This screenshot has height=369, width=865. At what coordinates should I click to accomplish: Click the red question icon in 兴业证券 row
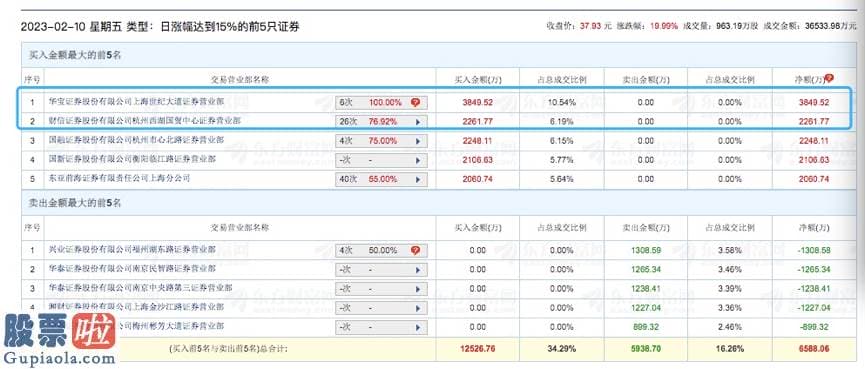coord(415,250)
